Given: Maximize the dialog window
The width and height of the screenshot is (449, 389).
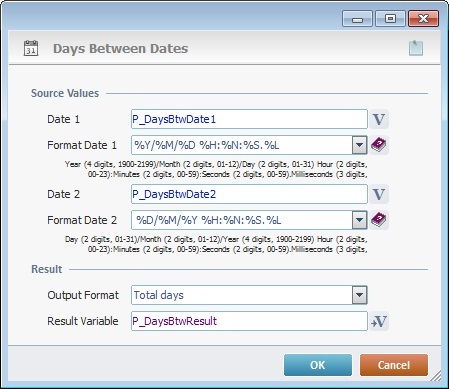Looking at the screenshot, I should 390,18.
